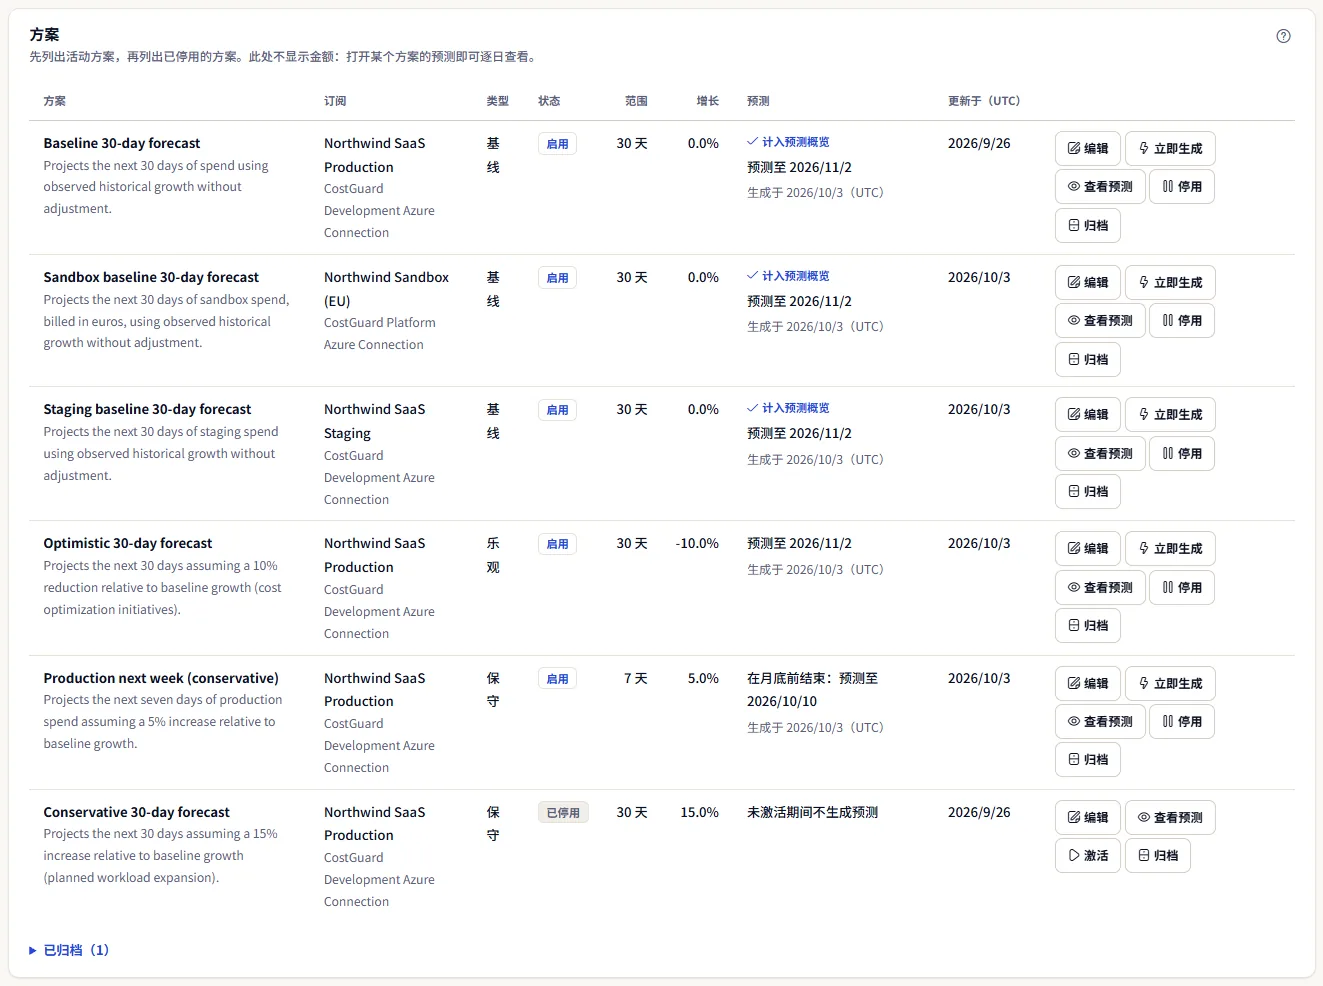
Task: Click 编辑 for Baseline 30-day forecast
Action: (x=1088, y=148)
